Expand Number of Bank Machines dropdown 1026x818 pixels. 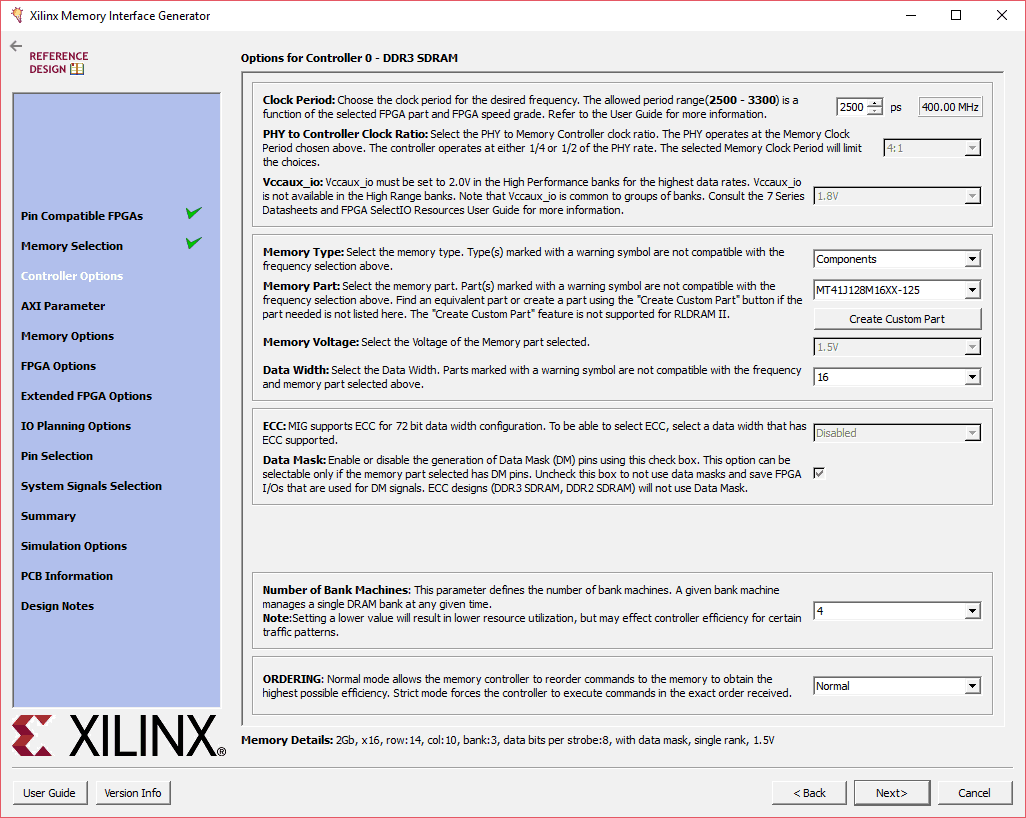pyautogui.click(x=972, y=611)
